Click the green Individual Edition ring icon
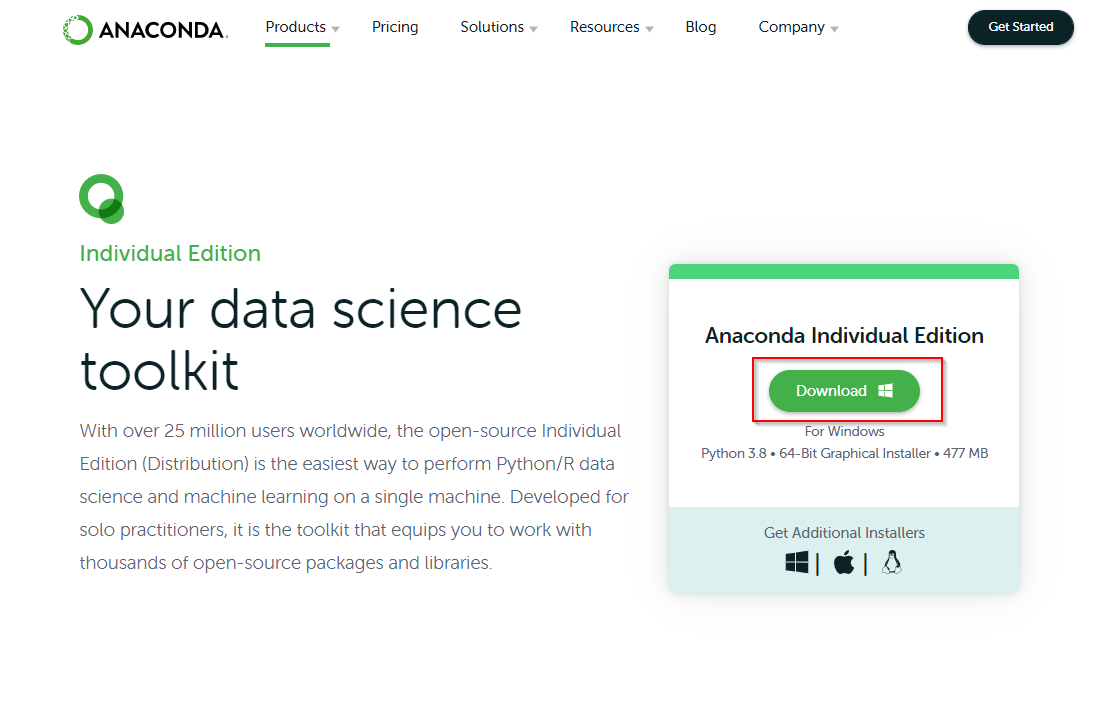 101,198
